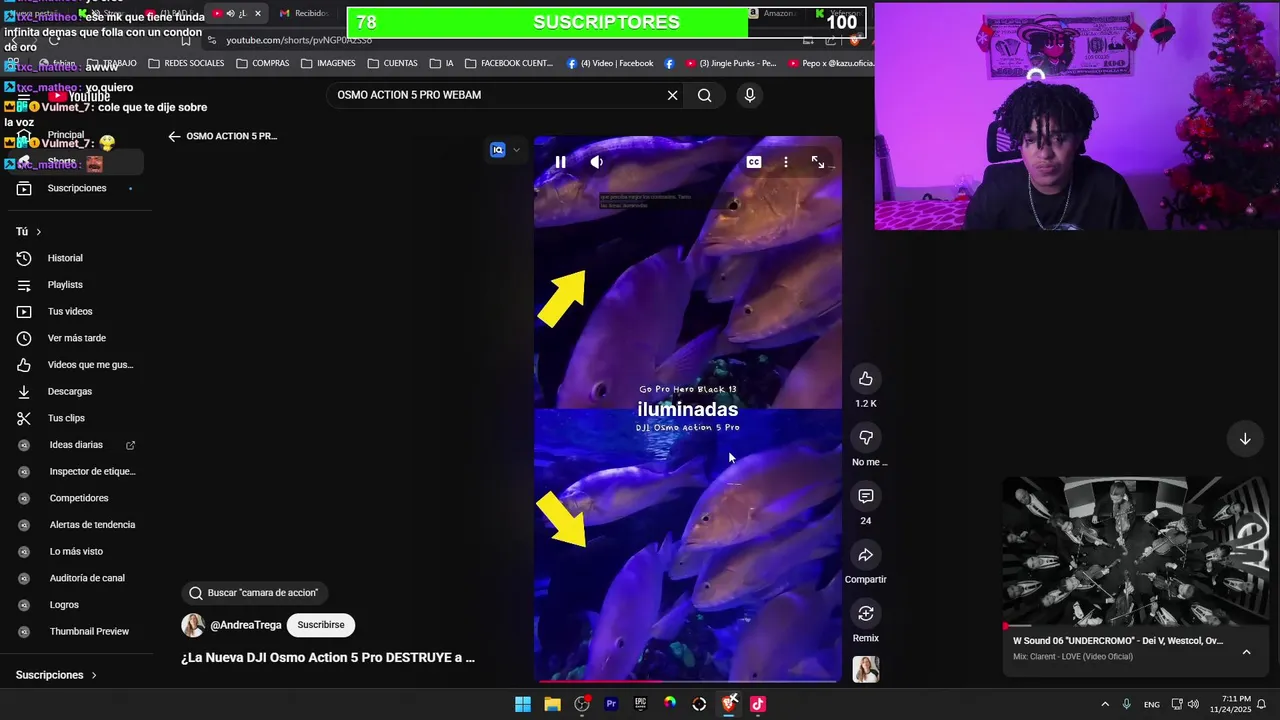1280x720 pixels.
Task: Open the three-dot more options menu on the Short
Action: point(786,162)
